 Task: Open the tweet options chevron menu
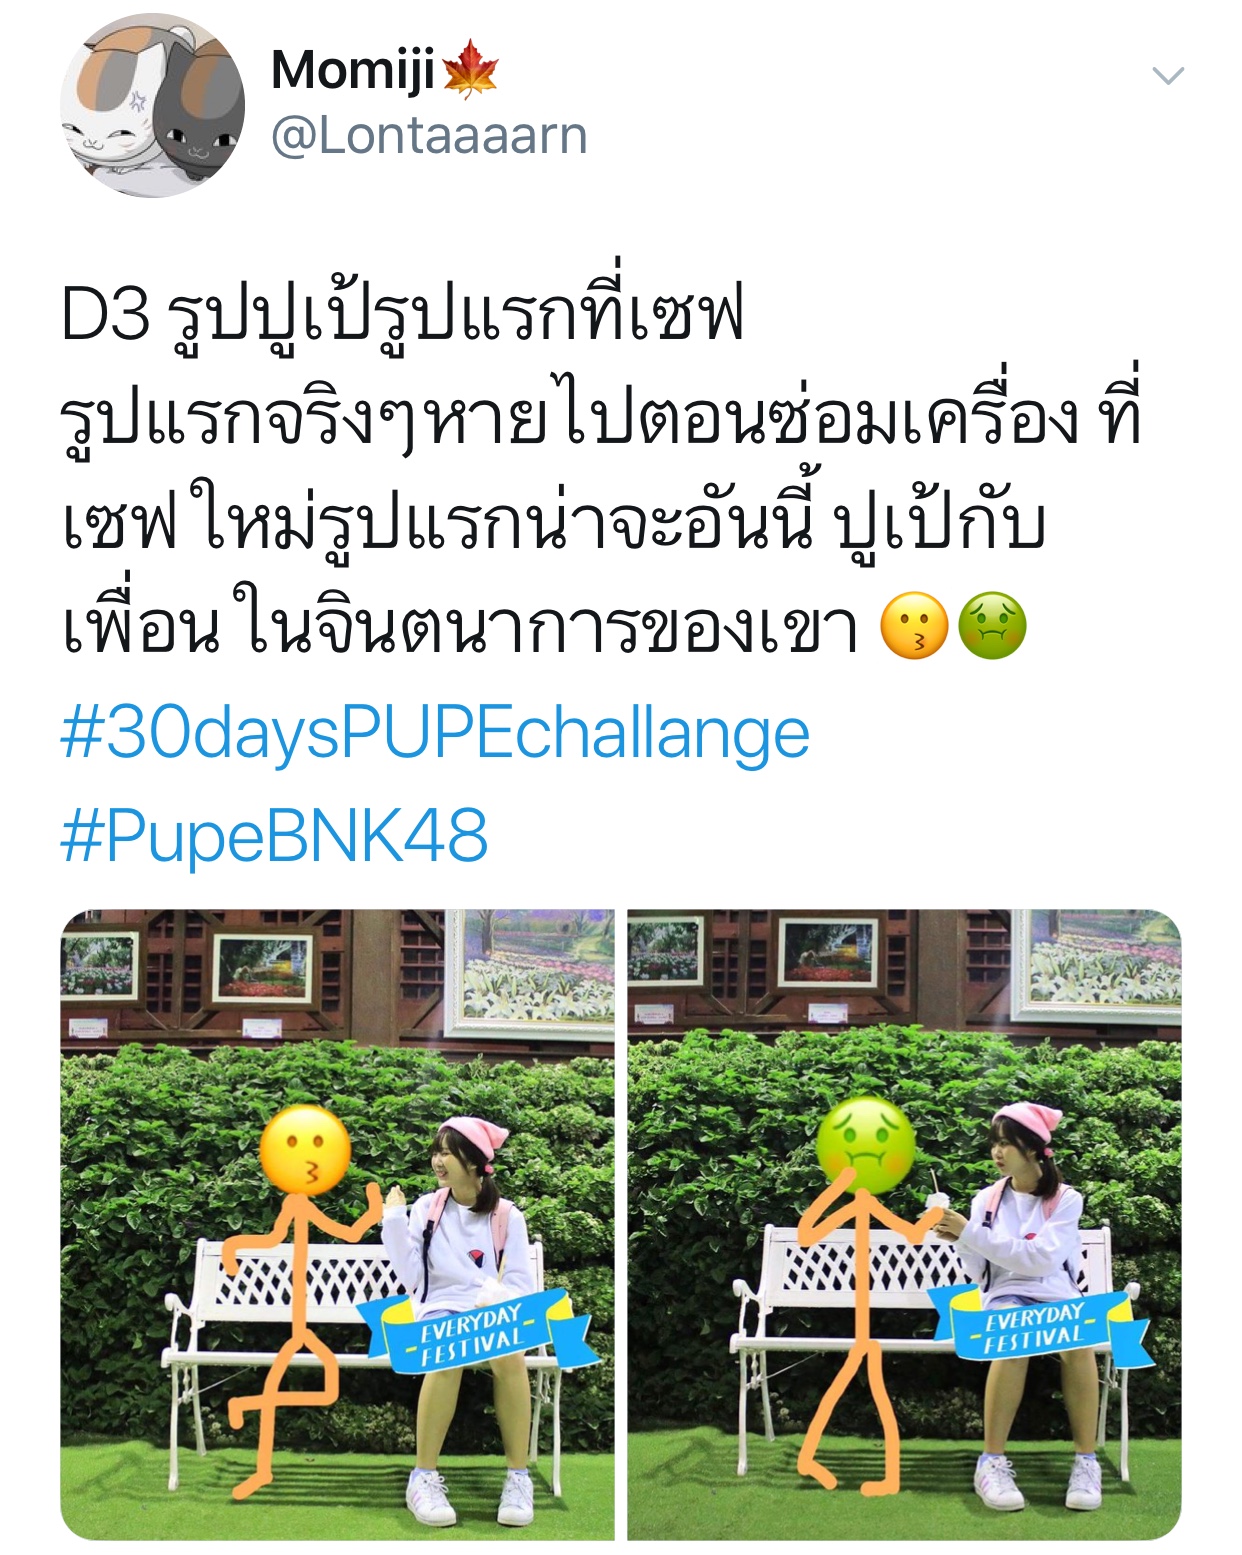coord(1168,76)
